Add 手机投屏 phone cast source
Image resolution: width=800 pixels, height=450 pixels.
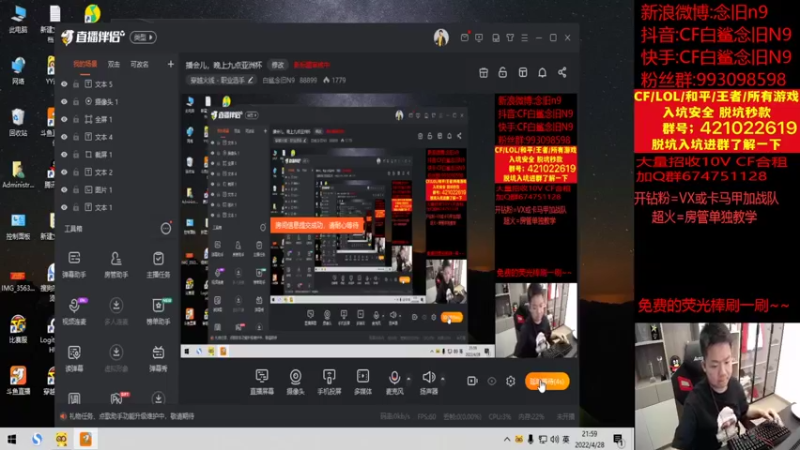pyautogui.click(x=329, y=382)
